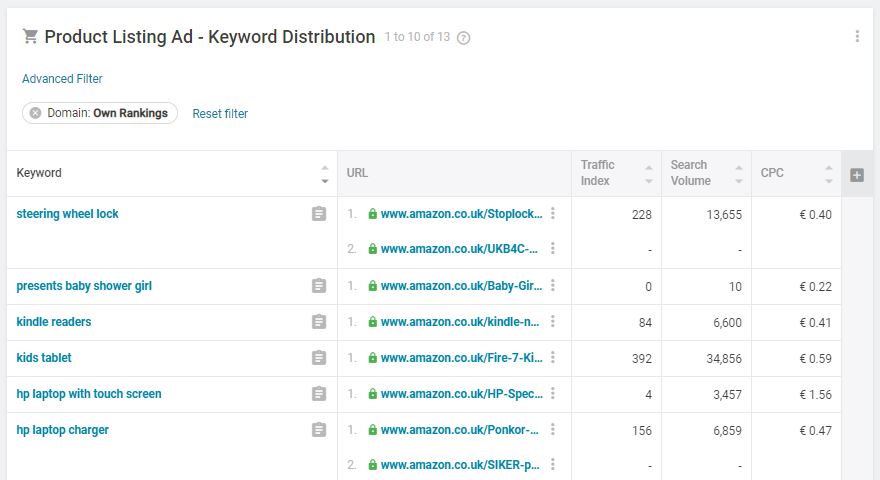Remove the Own Rankings domain filter chip
880x480 pixels.
pos(35,113)
